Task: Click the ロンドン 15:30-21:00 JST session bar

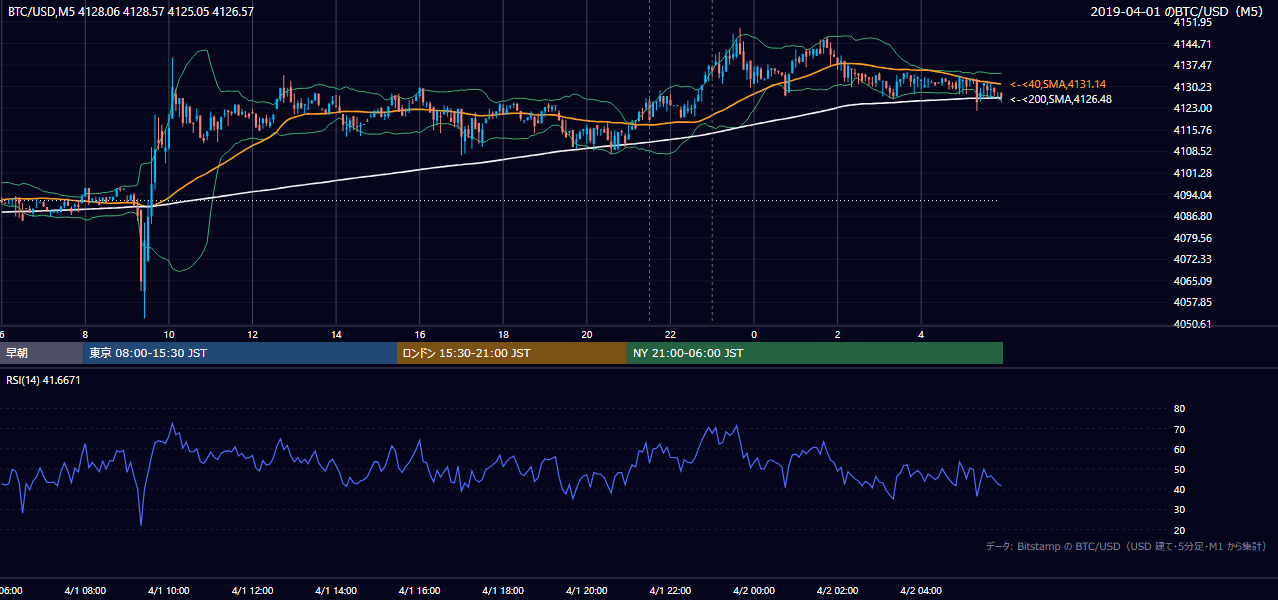Action: pyautogui.click(x=512, y=353)
